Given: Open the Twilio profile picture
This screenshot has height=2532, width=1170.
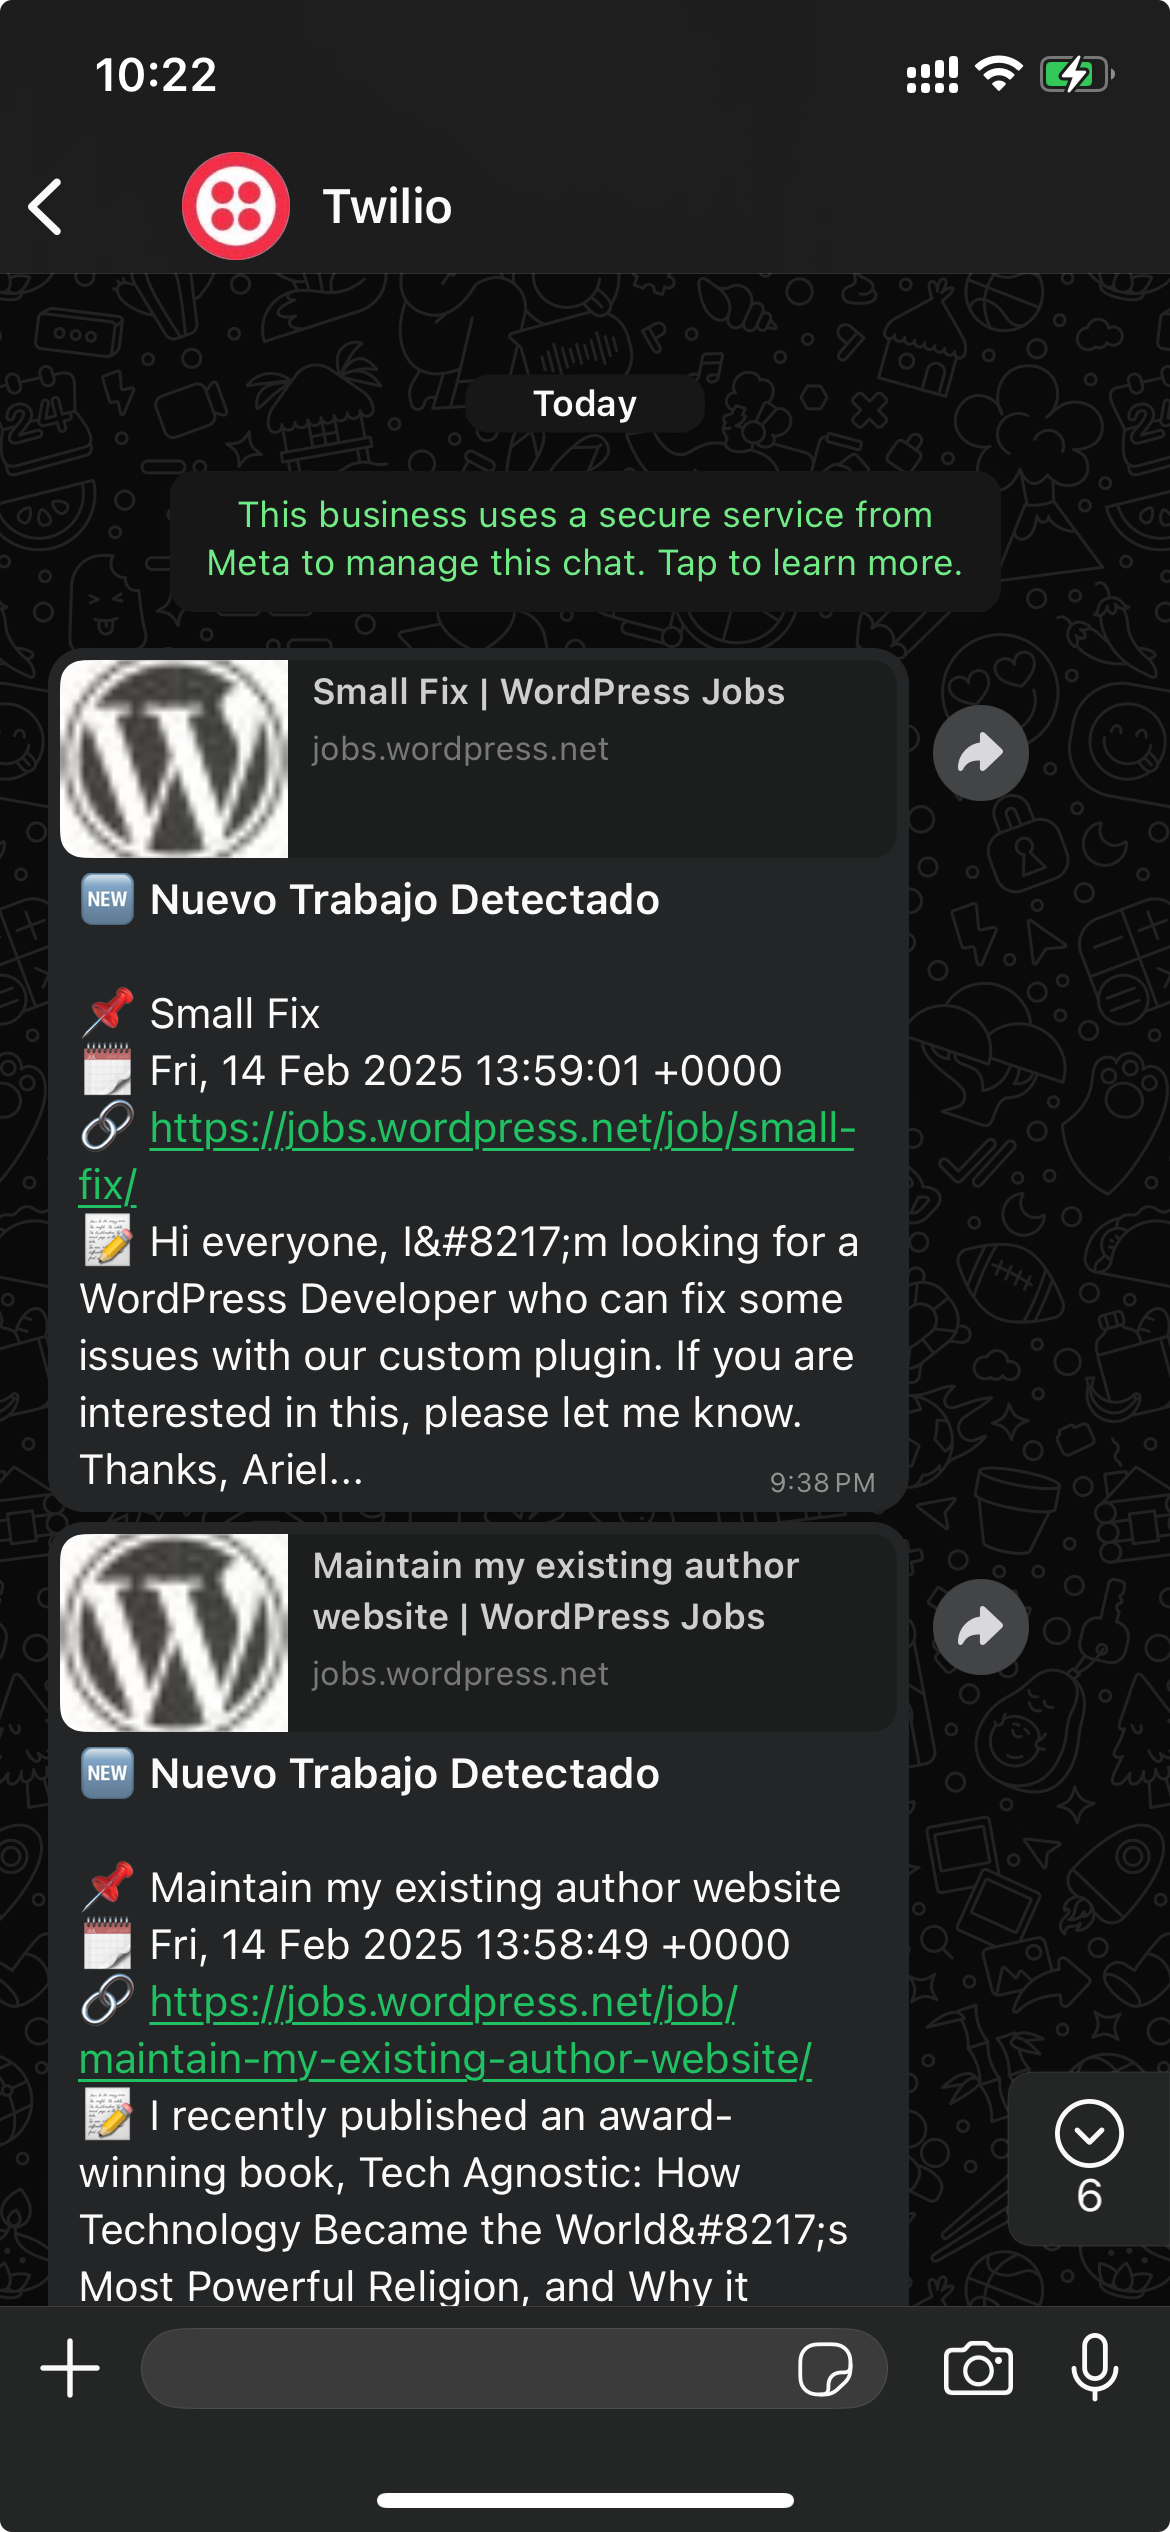Looking at the screenshot, I should (236, 206).
